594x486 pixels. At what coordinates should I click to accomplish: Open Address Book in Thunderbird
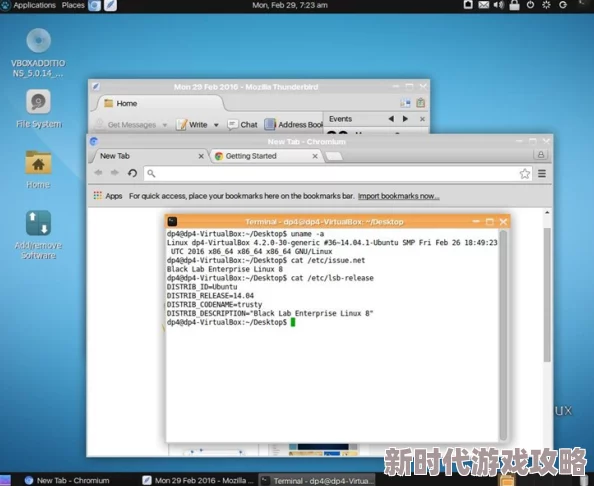pyautogui.click(x=294, y=125)
